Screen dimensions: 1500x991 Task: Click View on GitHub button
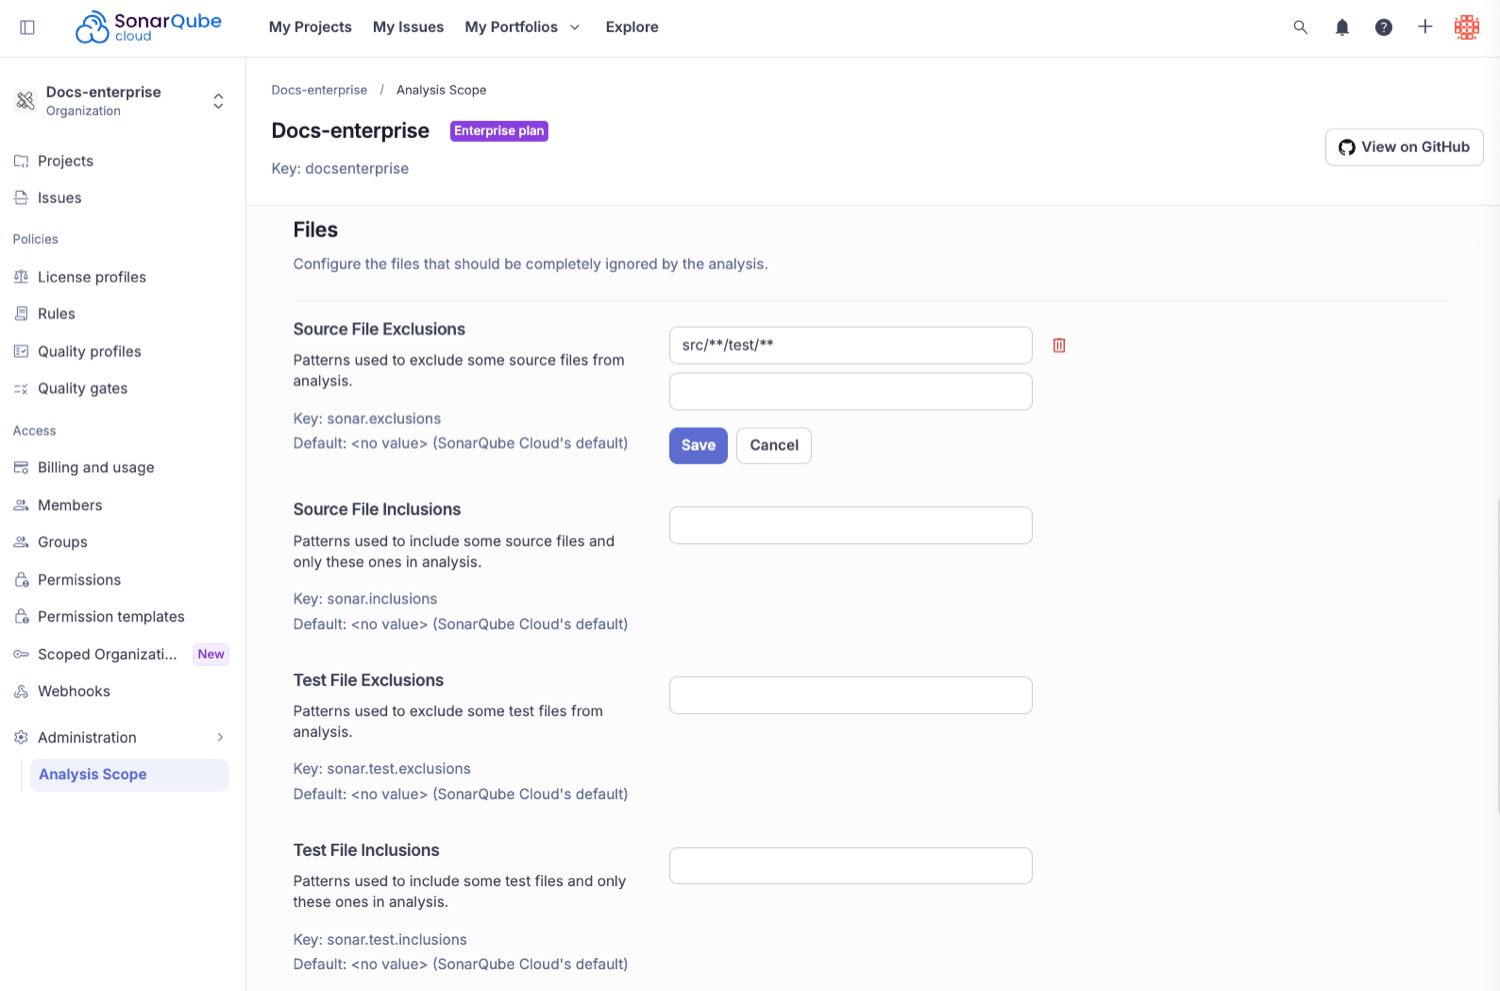(x=1404, y=147)
